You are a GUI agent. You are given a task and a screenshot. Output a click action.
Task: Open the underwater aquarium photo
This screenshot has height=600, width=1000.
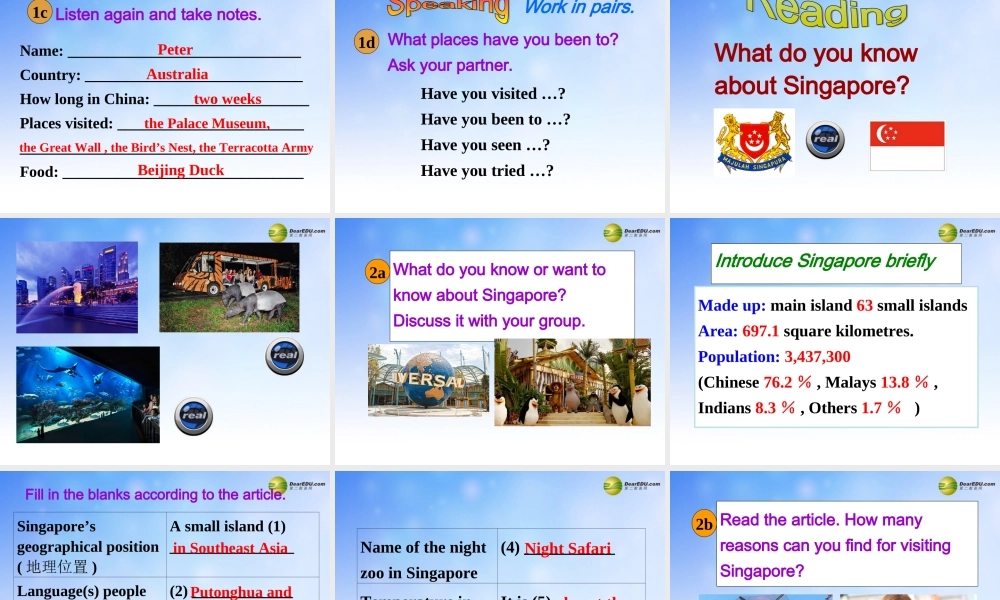pos(87,393)
